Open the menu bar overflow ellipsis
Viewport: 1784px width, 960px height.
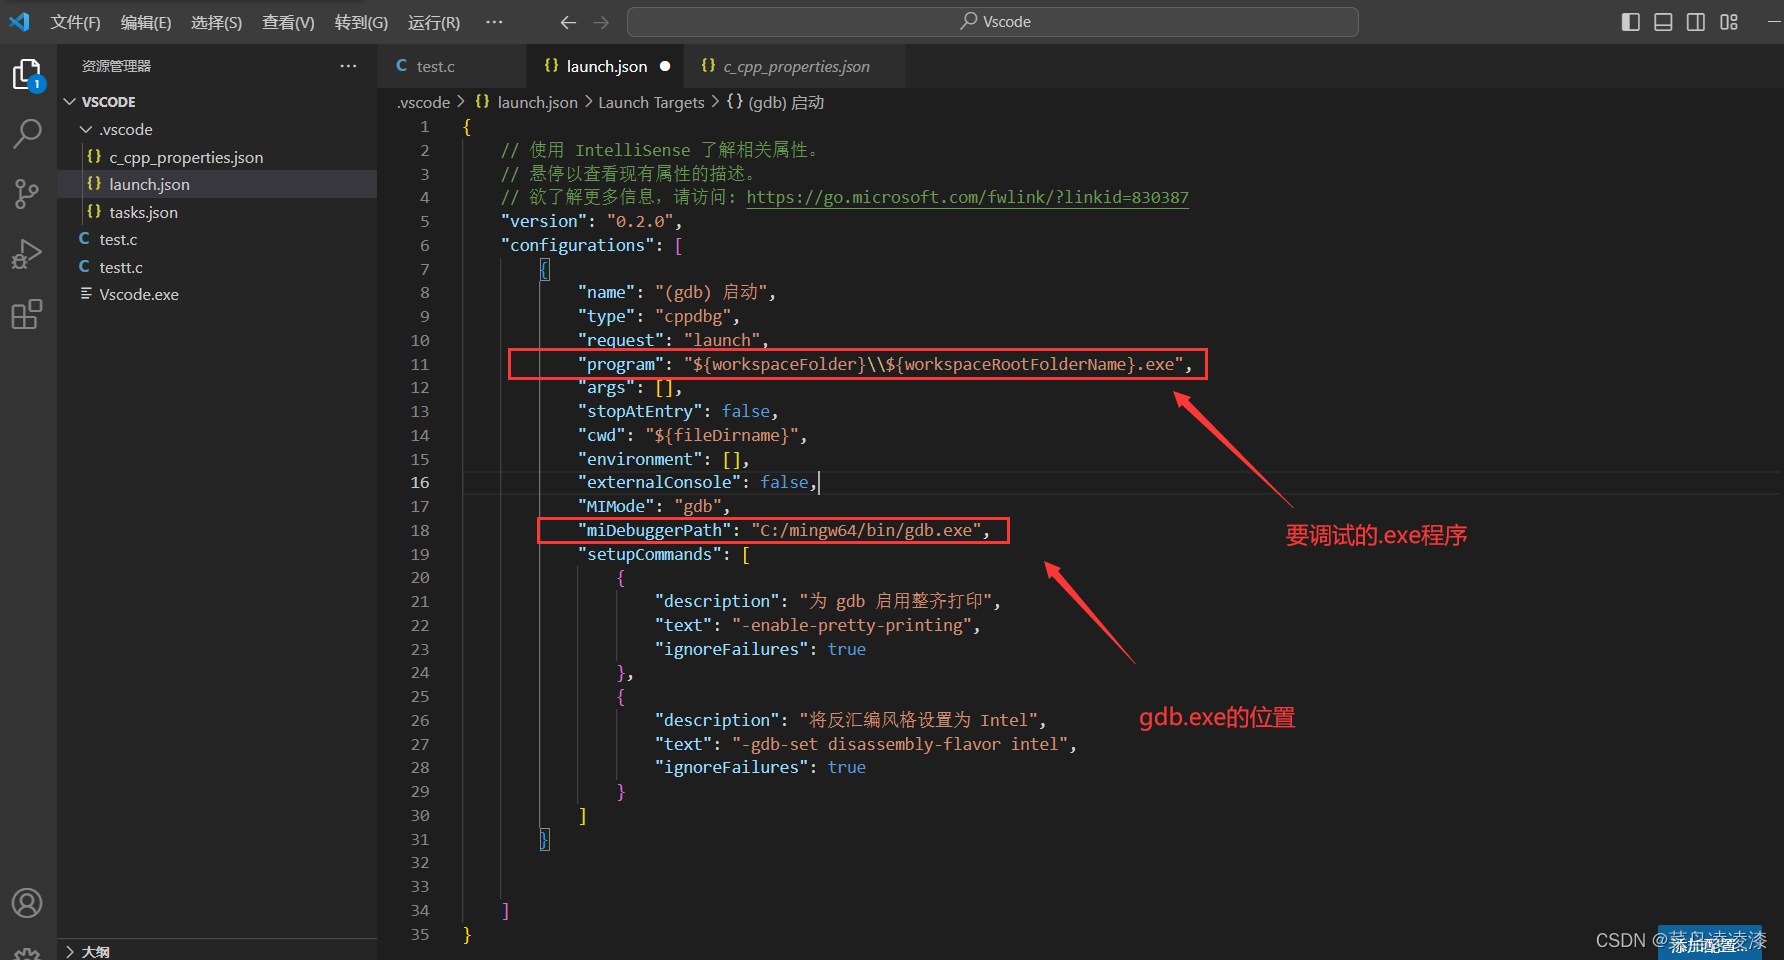coord(494,22)
